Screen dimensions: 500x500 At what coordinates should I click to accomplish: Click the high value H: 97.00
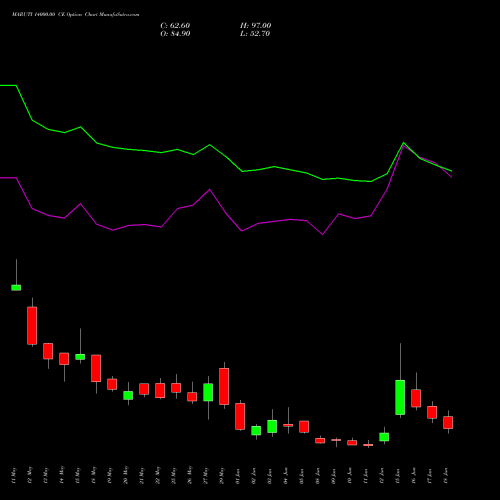pos(256,26)
